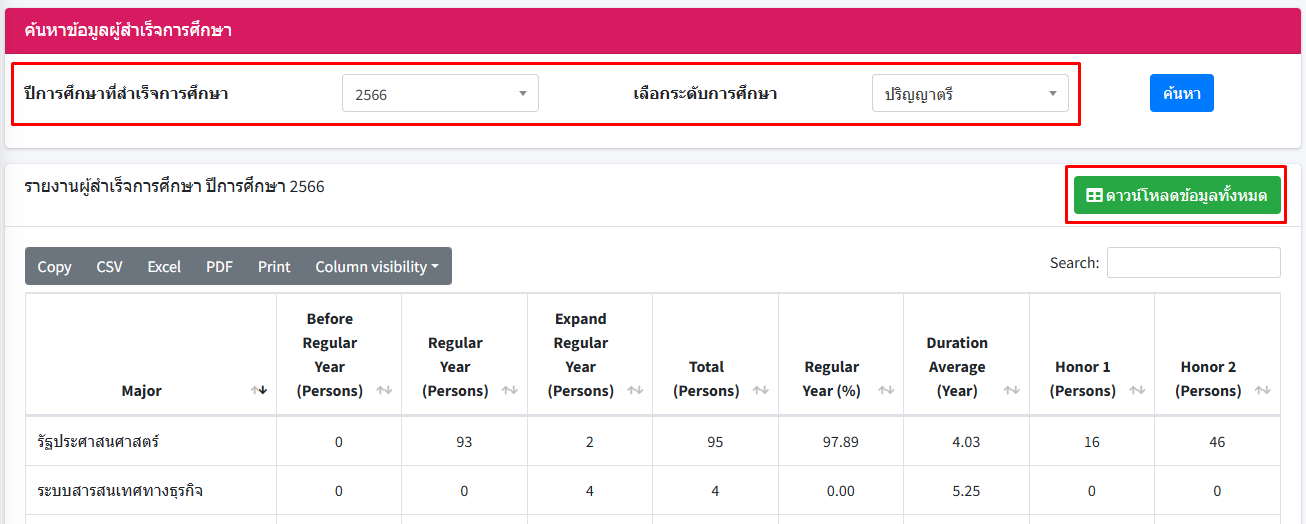1306x524 pixels.
Task: Expand the Column visibility menu
Action: (377, 267)
